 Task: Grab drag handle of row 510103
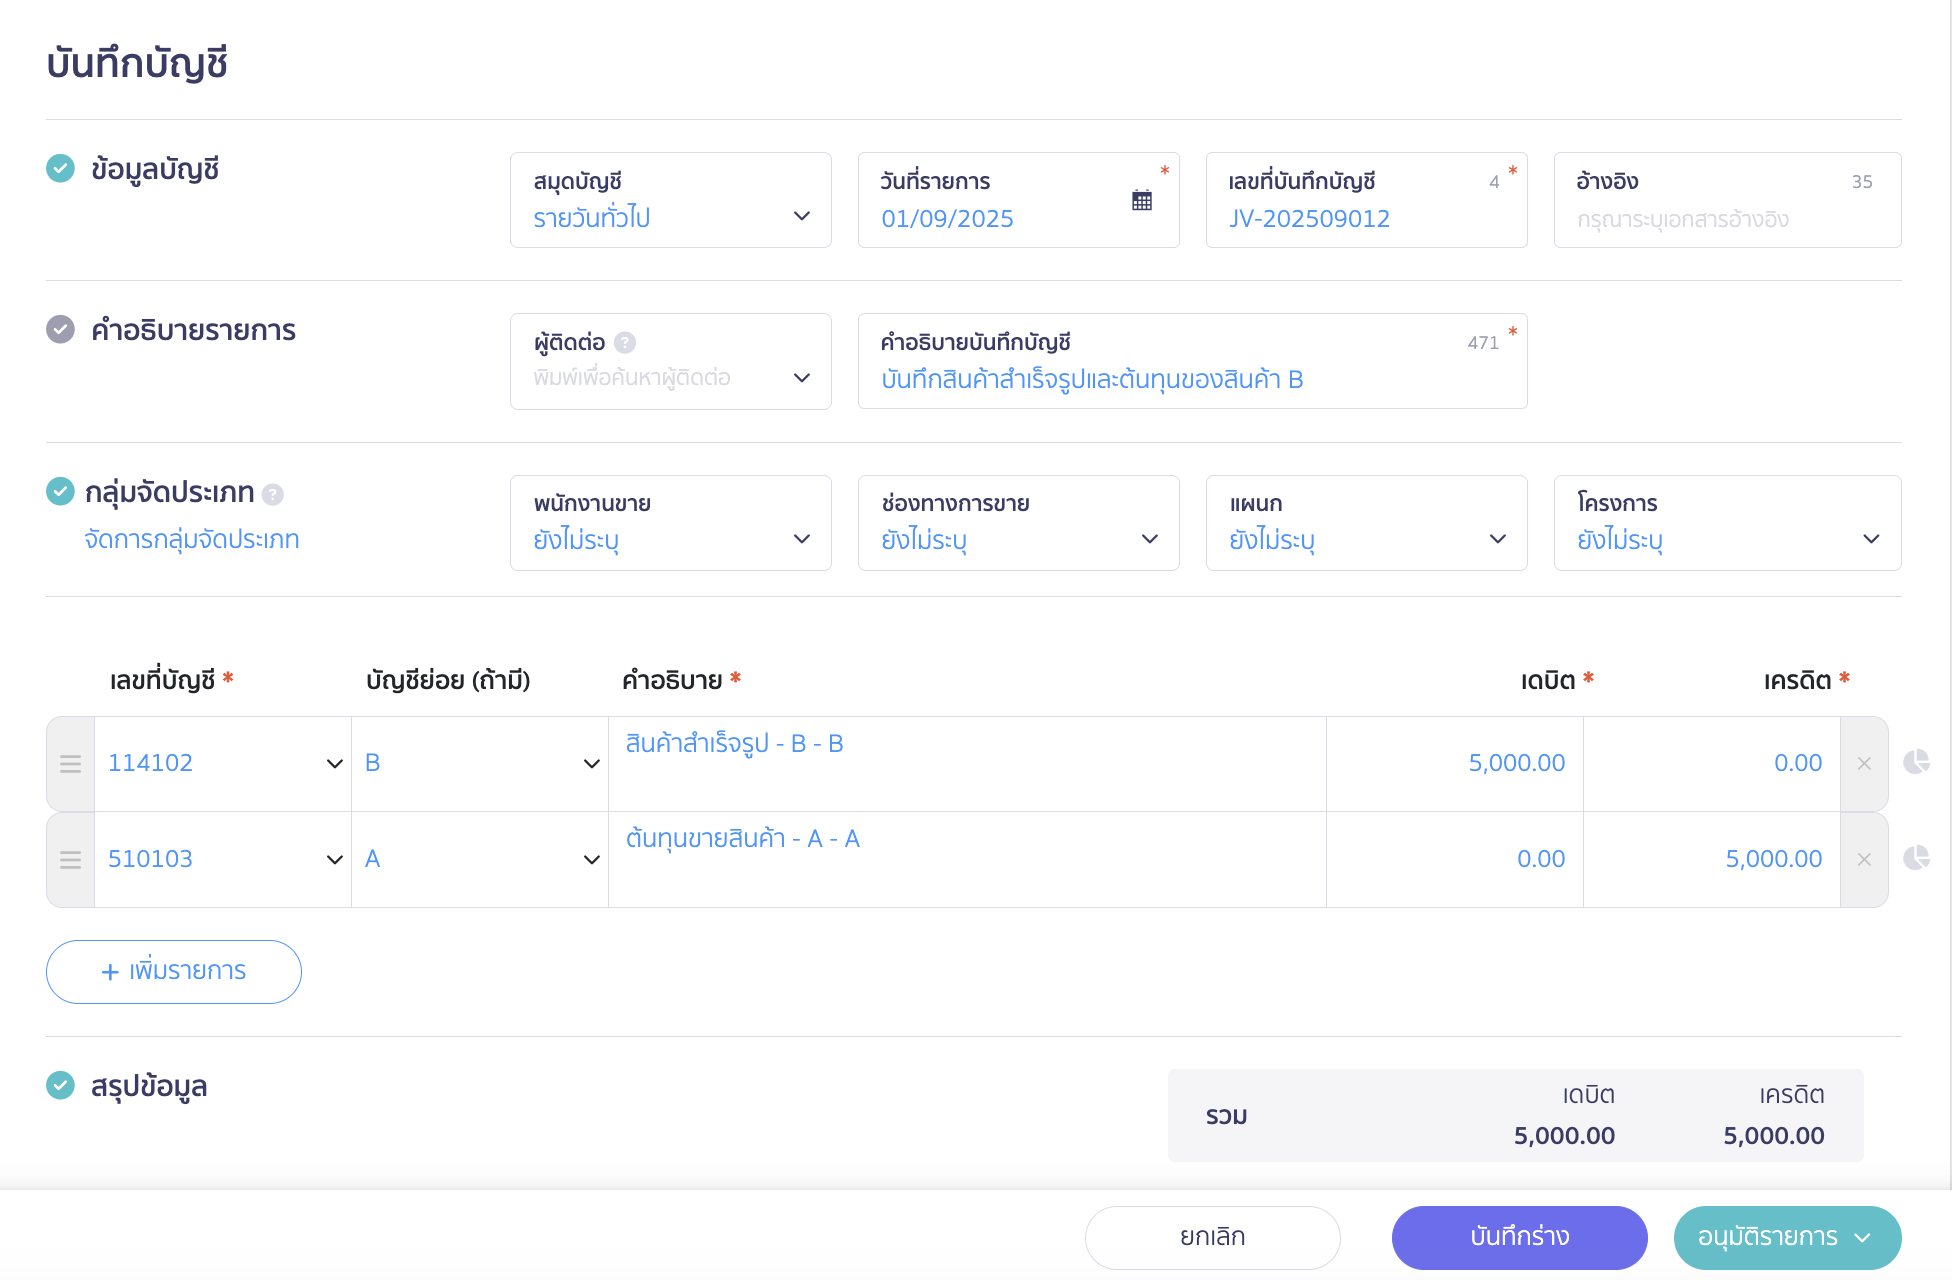[70, 860]
